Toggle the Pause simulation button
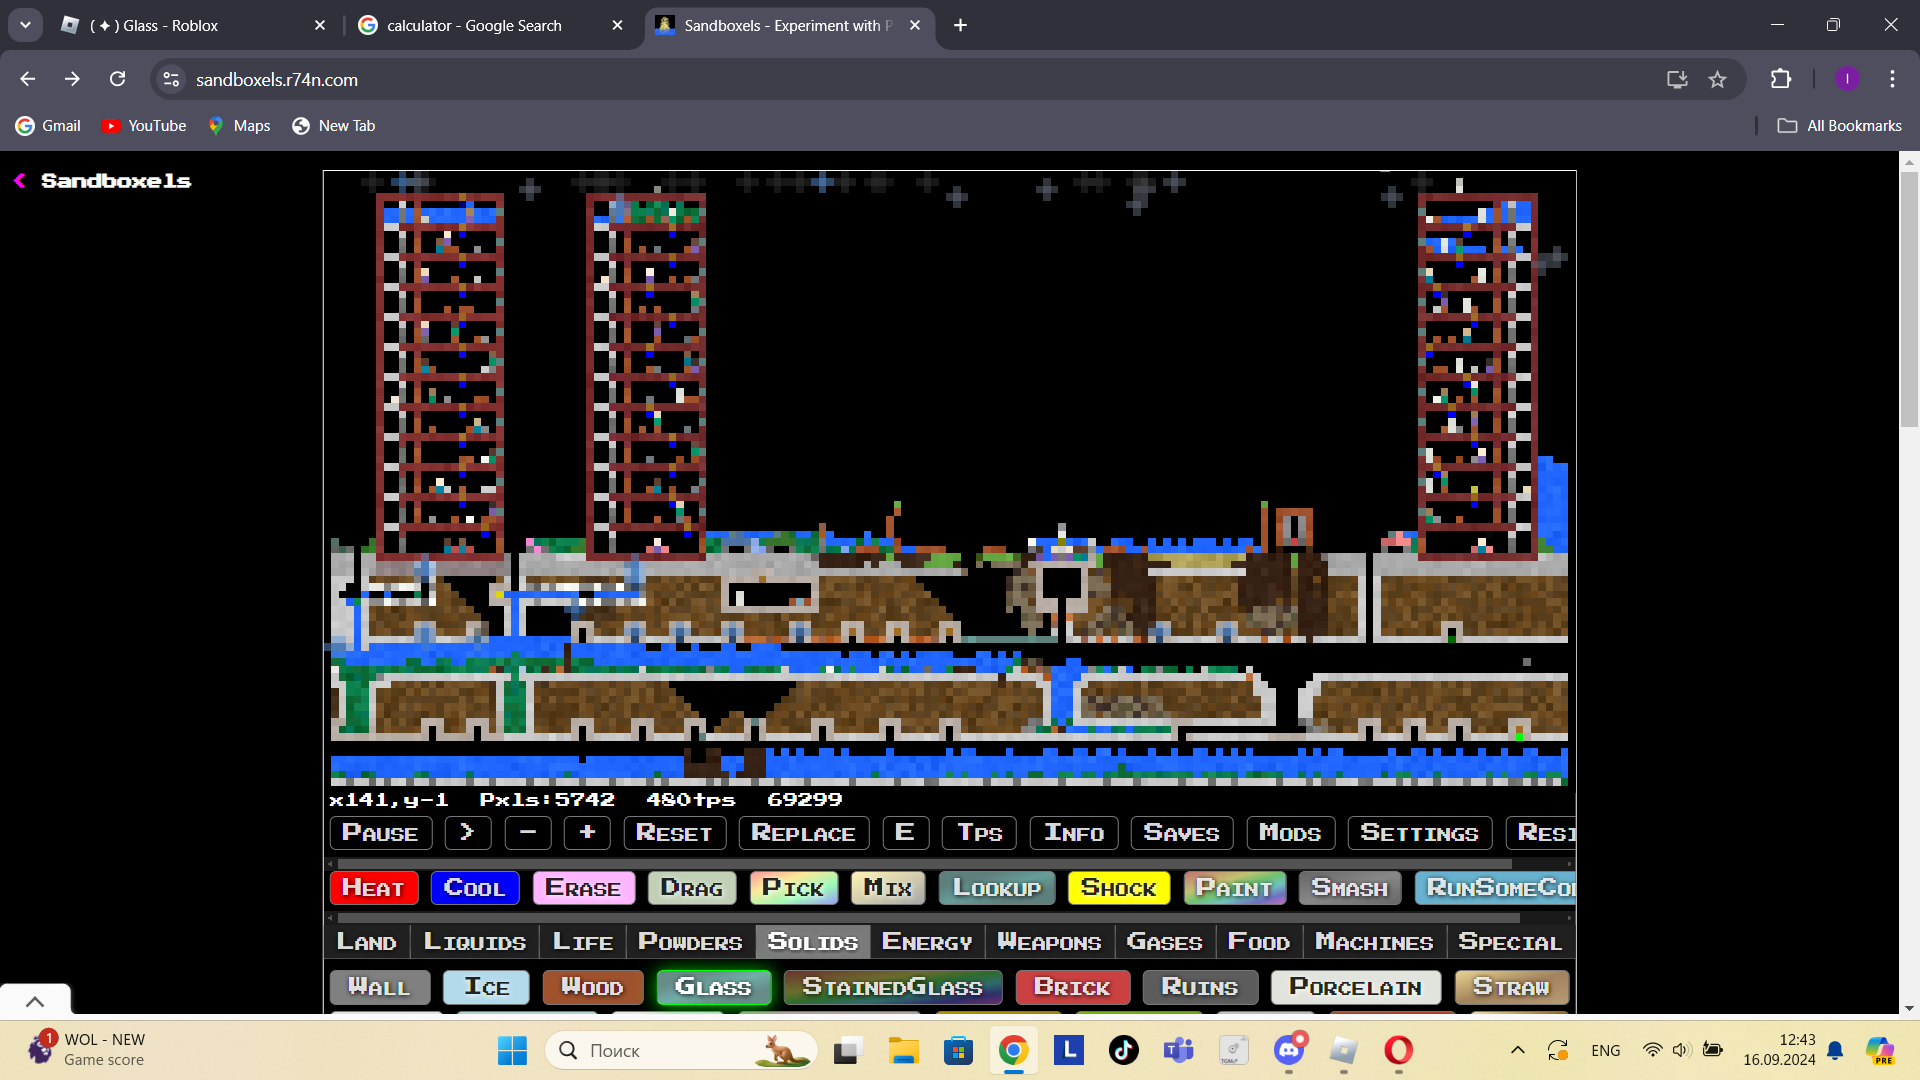Image resolution: width=1920 pixels, height=1080 pixels. pos(380,832)
